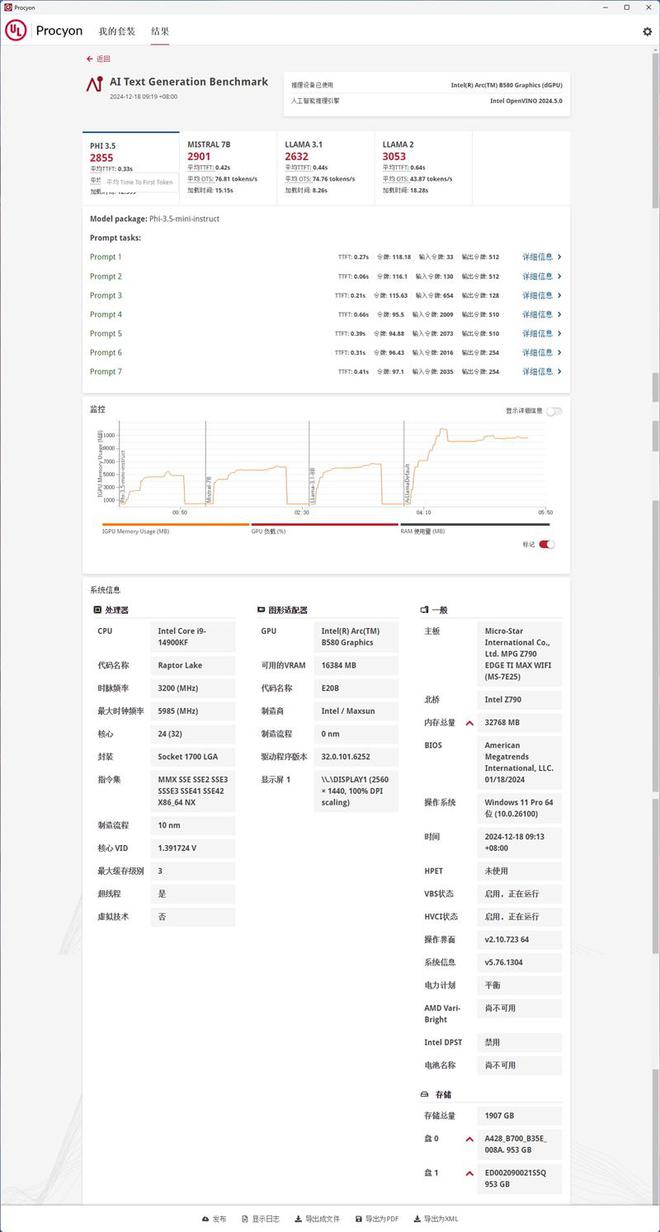The image size is (660, 1232).
Task: Collapse the 盘 0 storage entry
Action: pyautogui.click(x=469, y=1139)
